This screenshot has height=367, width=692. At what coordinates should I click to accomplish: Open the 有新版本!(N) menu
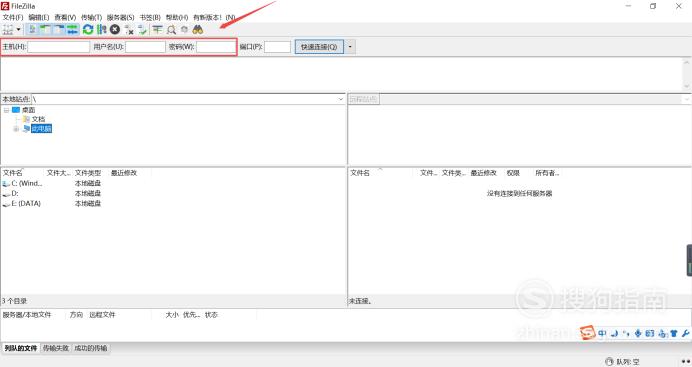tap(214, 17)
